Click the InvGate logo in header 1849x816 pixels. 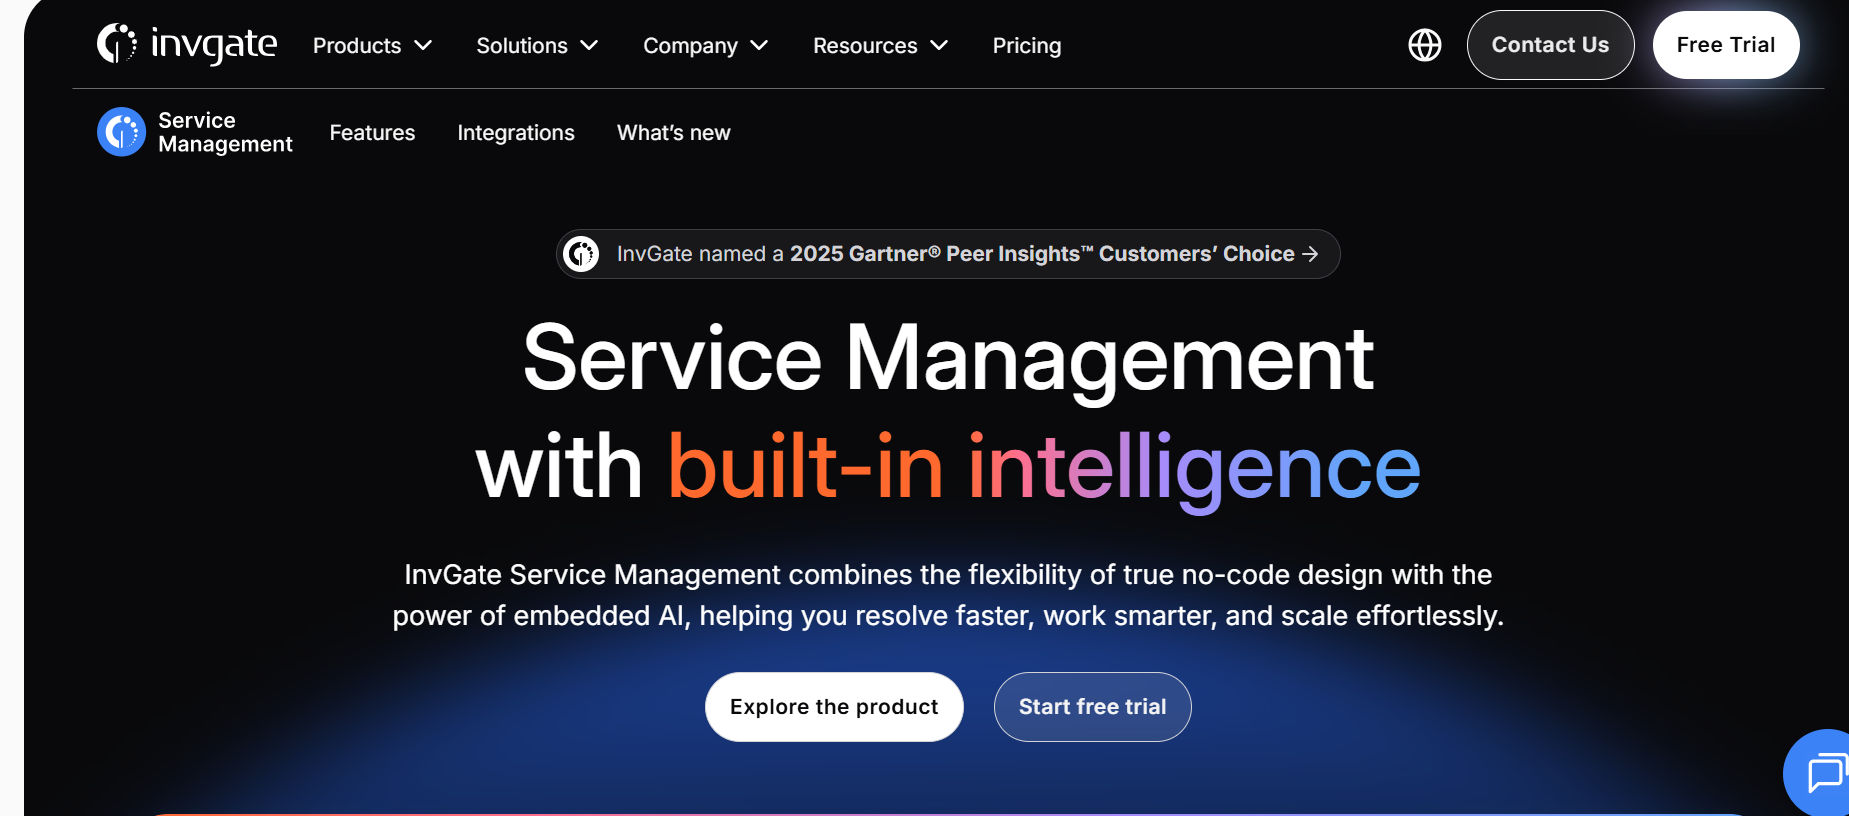[187, 44]
